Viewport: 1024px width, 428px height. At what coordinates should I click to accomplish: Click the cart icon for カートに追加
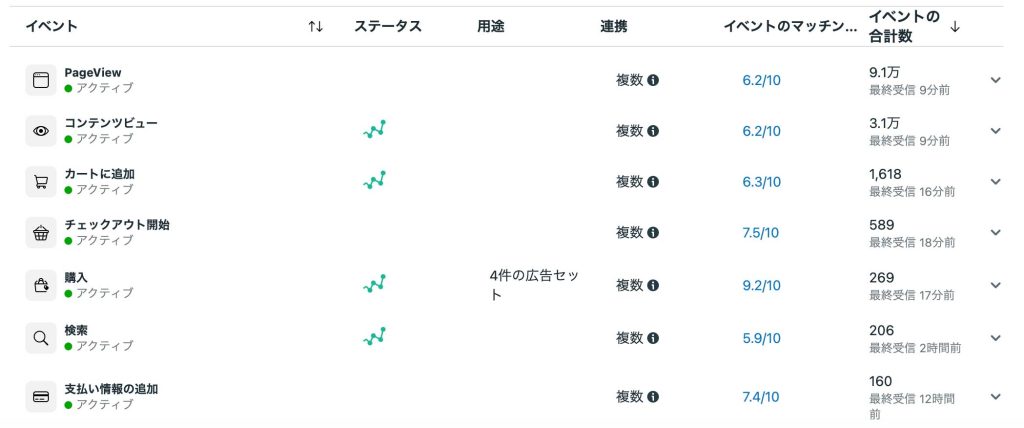point(40,182)
